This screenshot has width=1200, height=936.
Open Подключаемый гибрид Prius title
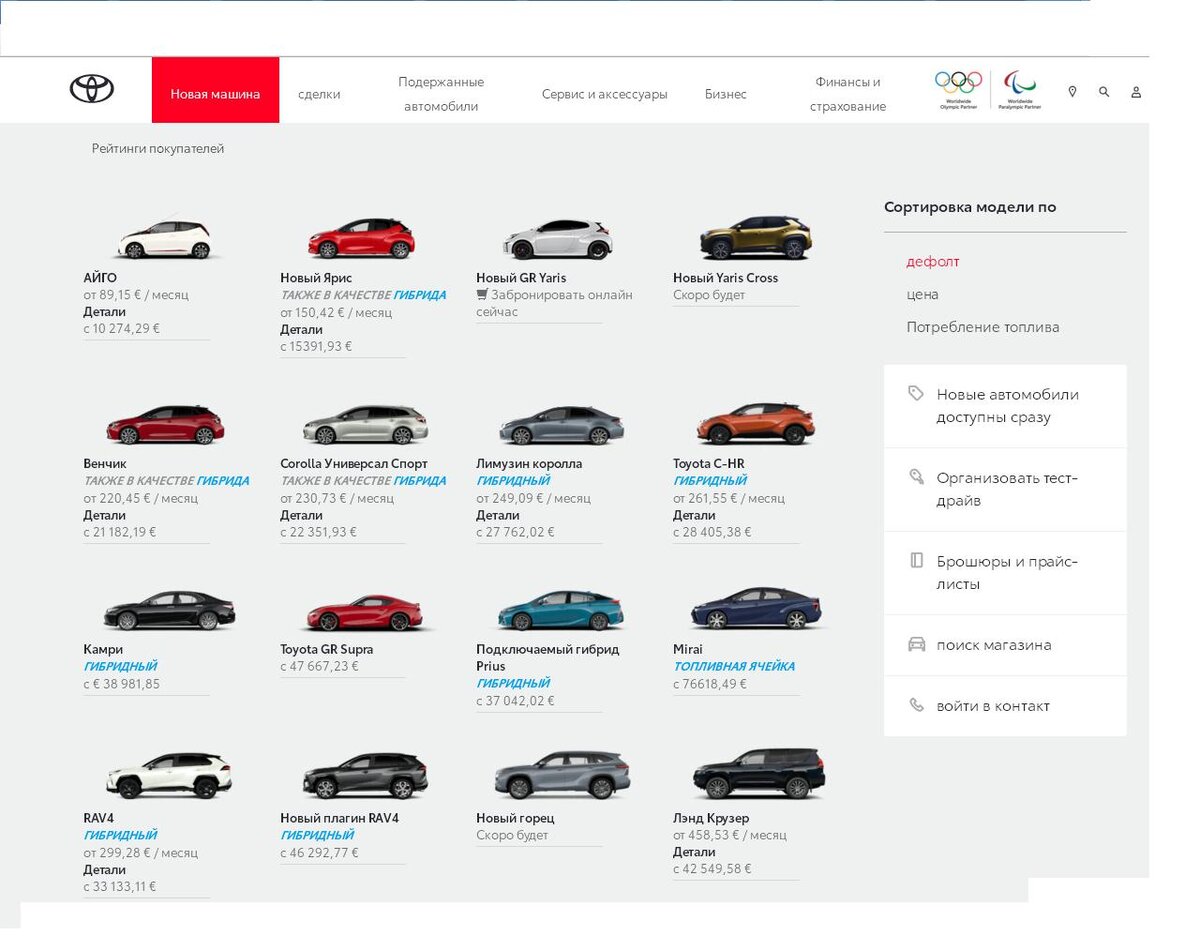[548, 657]
